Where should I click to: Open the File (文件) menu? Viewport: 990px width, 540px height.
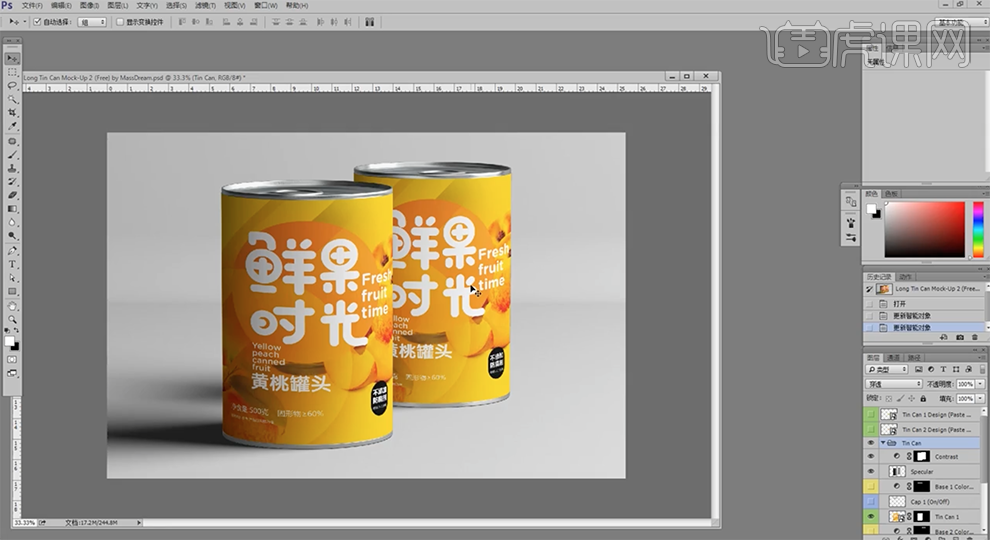tap(32, 6)
